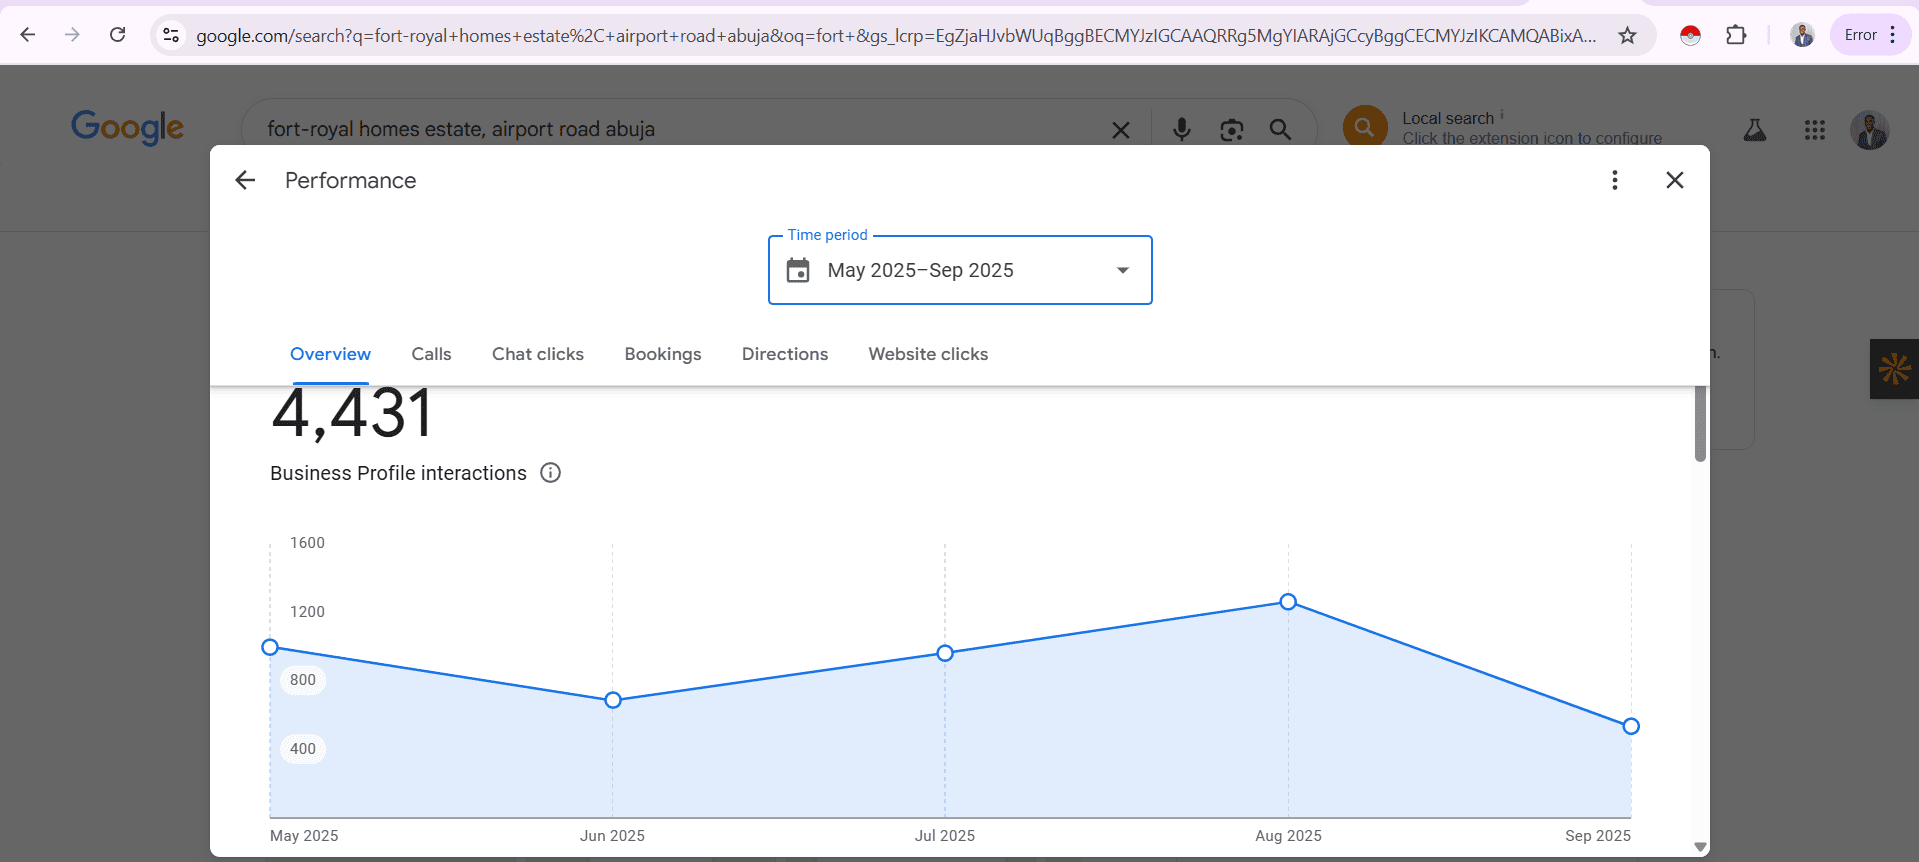Close the Performance dialog

point(1674,180)
